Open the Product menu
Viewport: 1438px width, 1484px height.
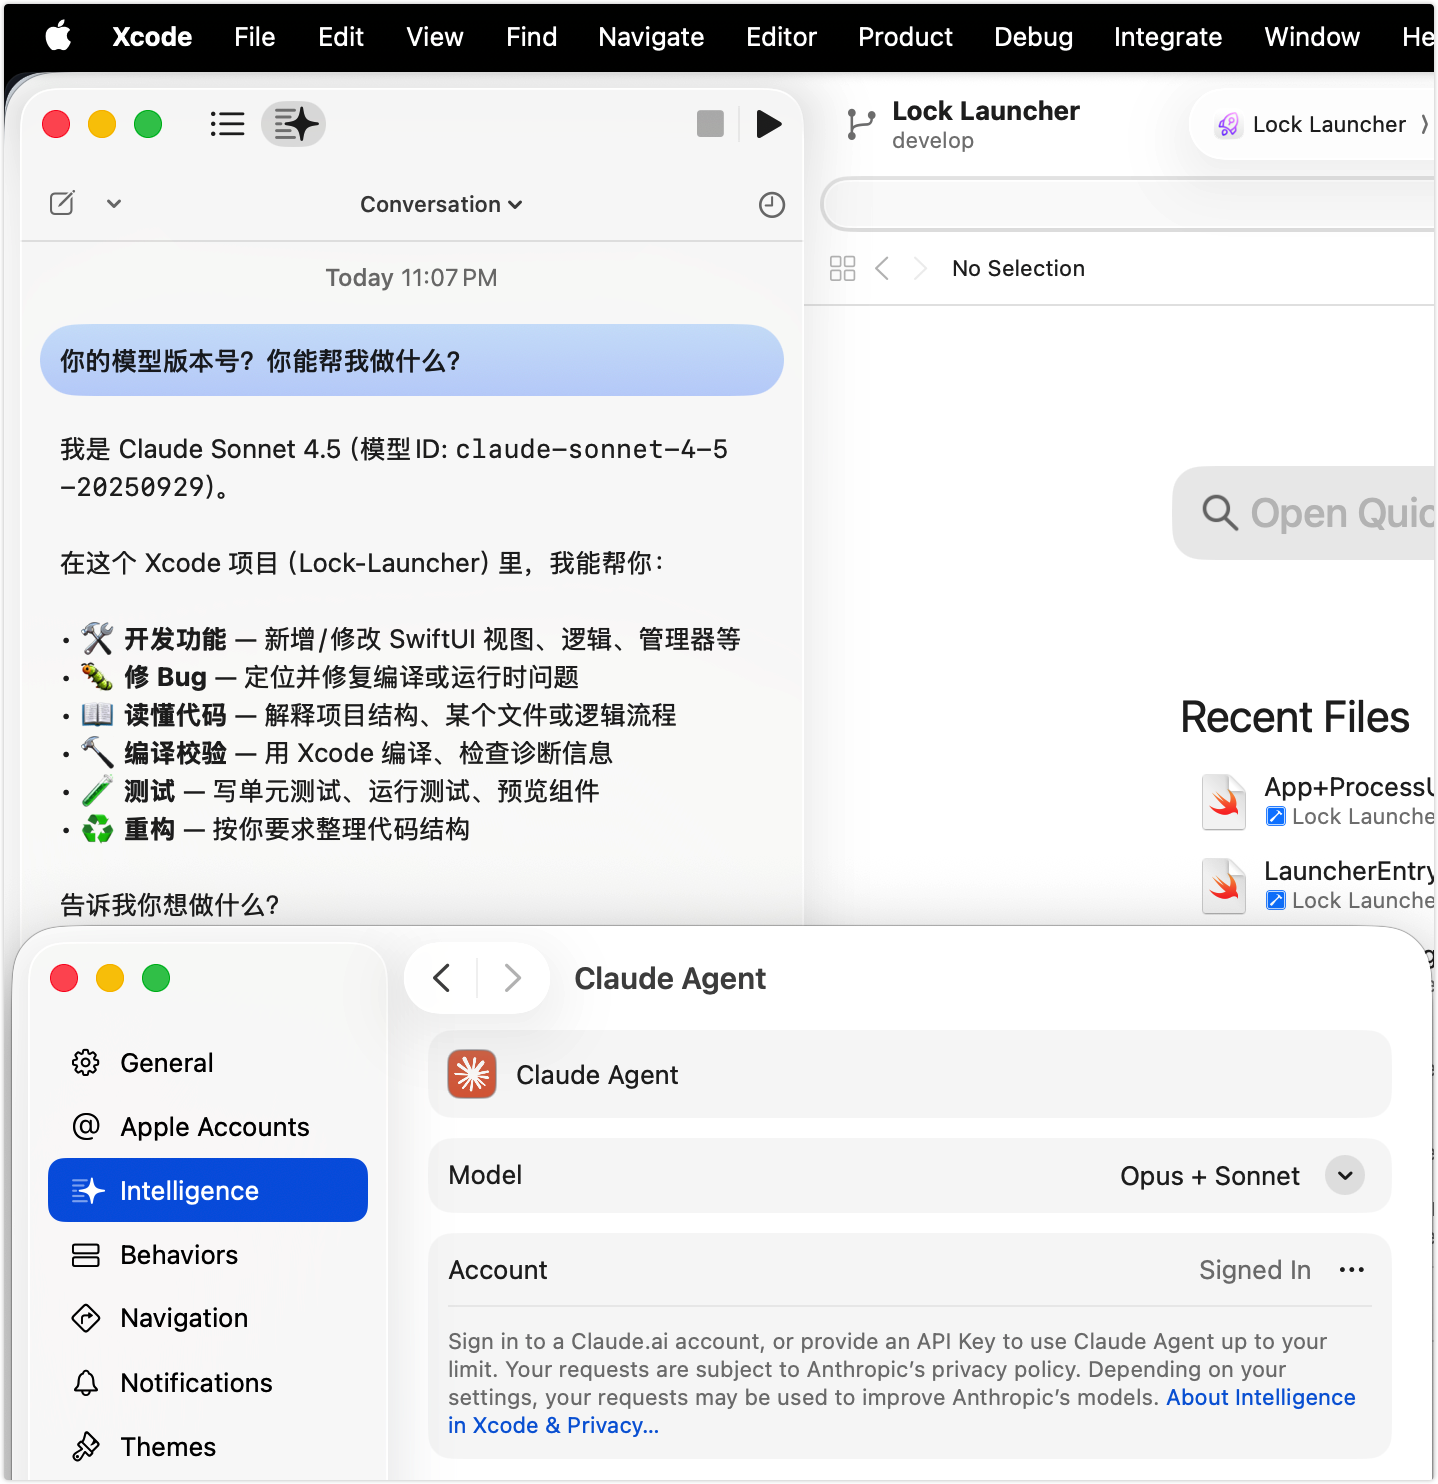pyautogui.click(x=905, y=37)
